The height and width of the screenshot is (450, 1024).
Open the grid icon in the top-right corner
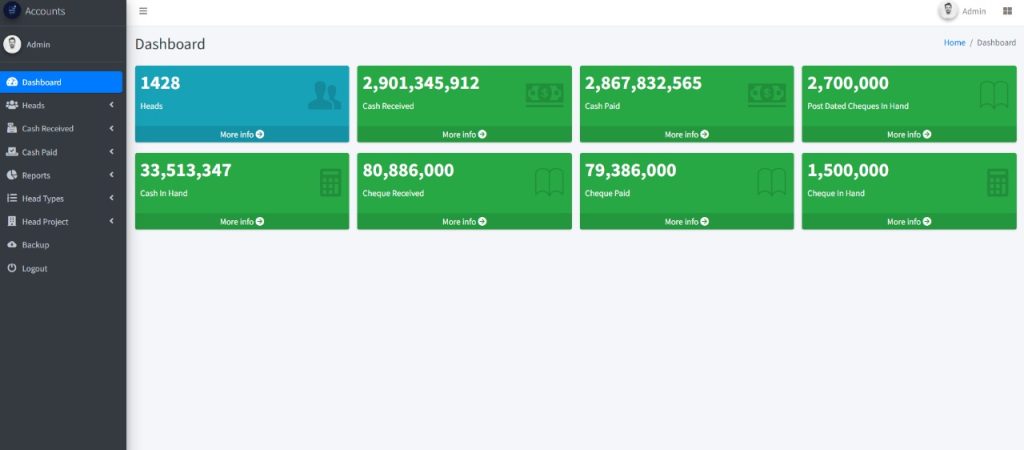coord(1007,11)
